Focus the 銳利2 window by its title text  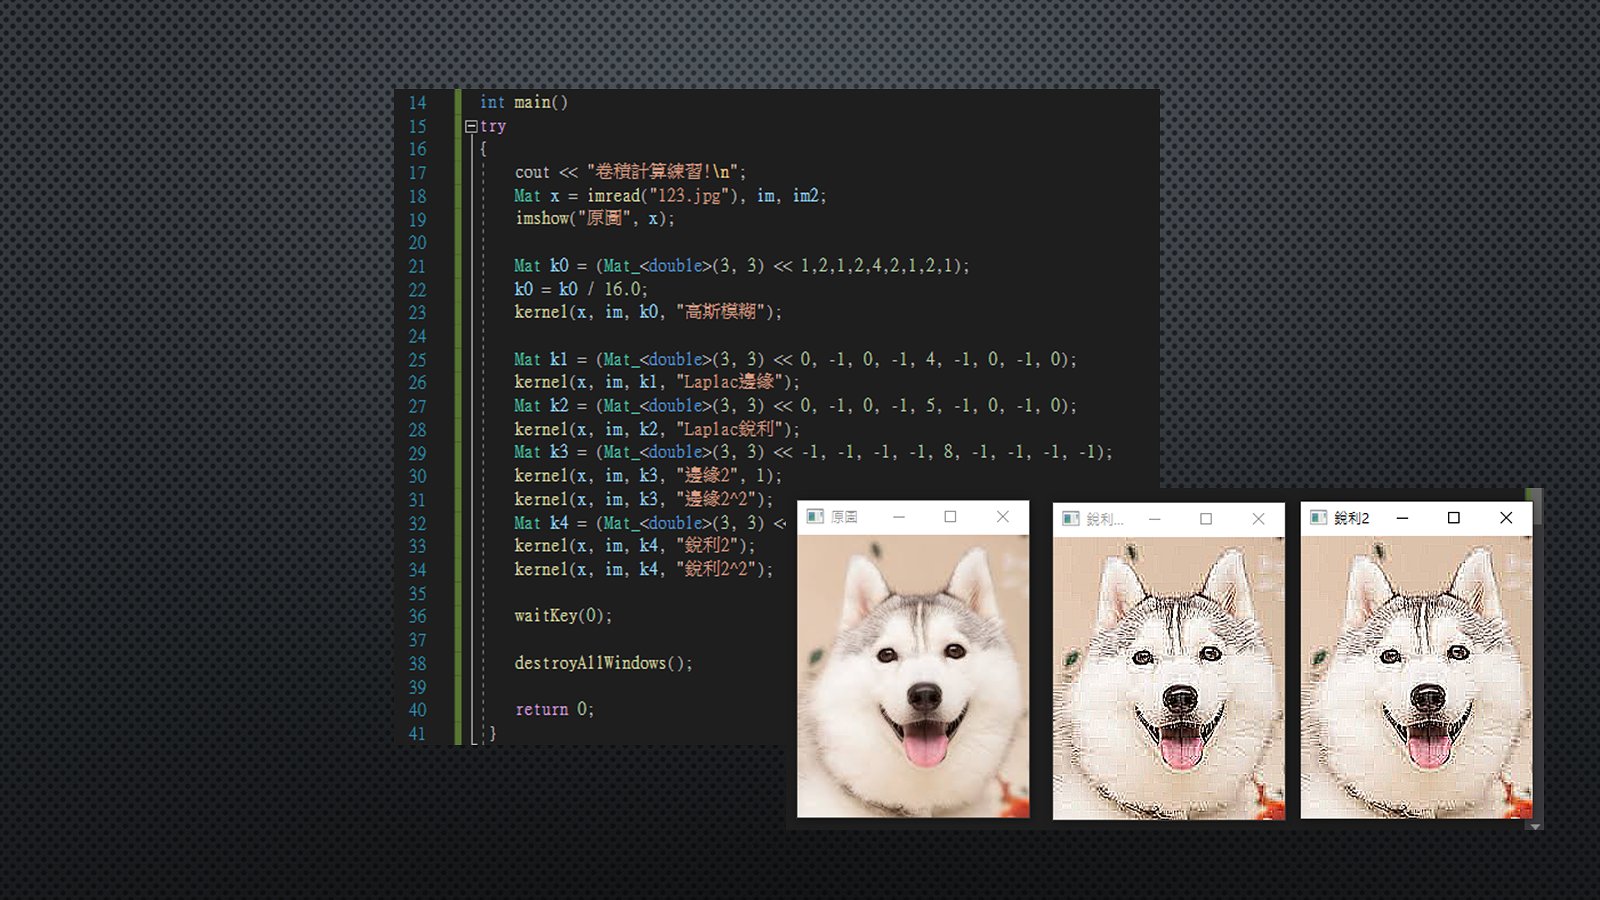pos(1351,518)
